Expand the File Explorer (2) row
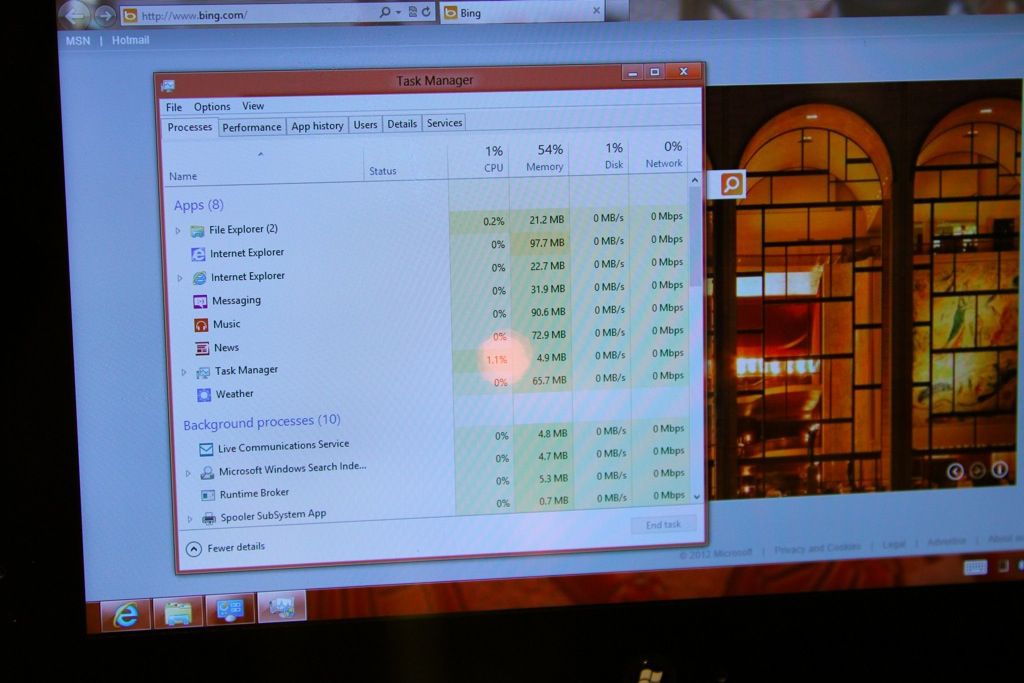 pos(178,230)
